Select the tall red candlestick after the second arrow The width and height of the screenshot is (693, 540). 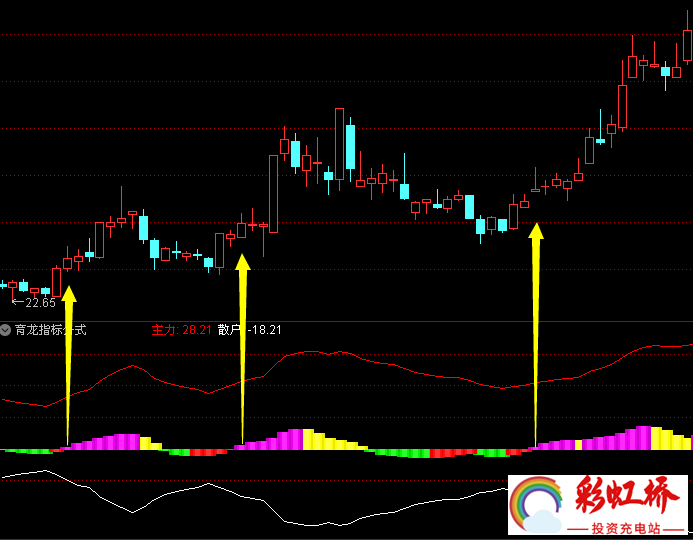[x=273, y=192]
